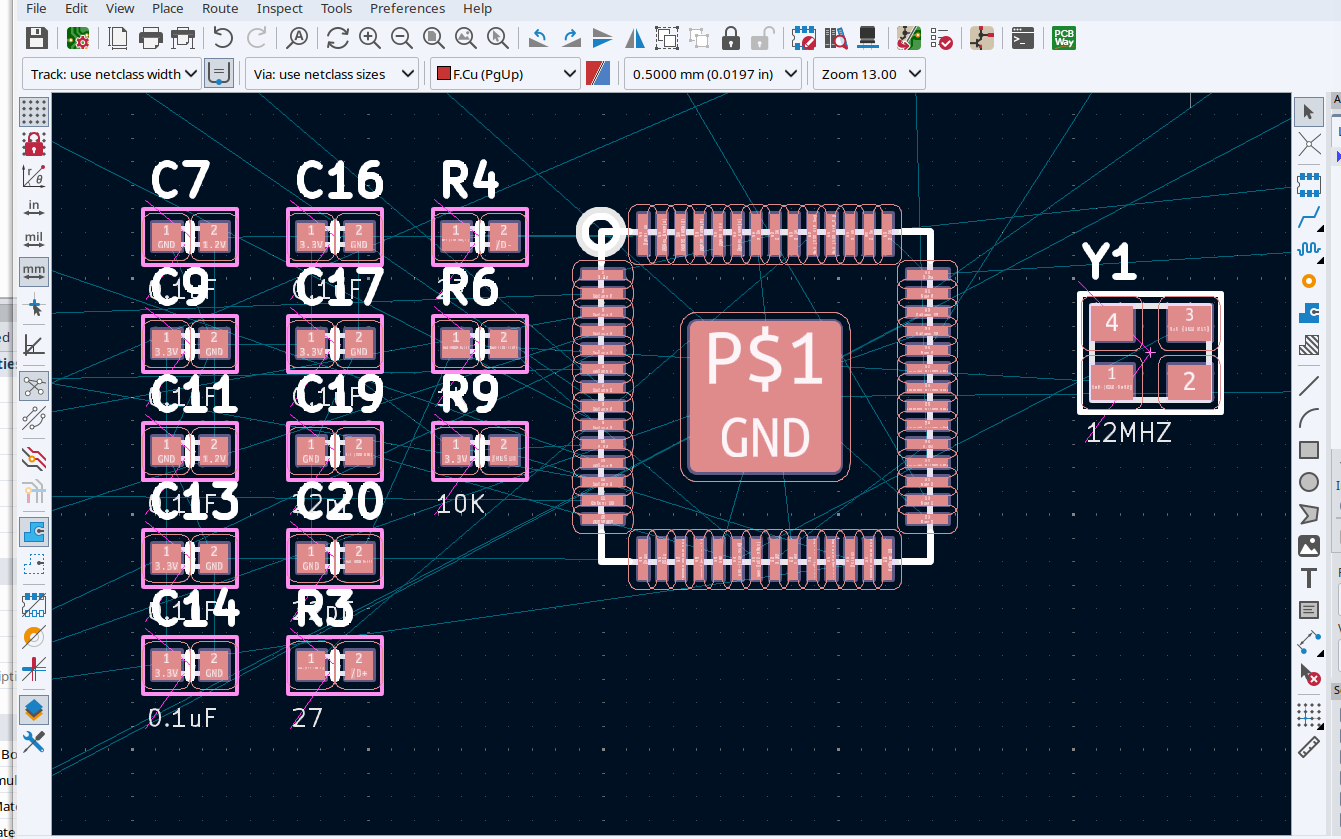The width and height of the screenshot is (1341, 839).
Task: Undo the last edit
Action: click(223, 39)
